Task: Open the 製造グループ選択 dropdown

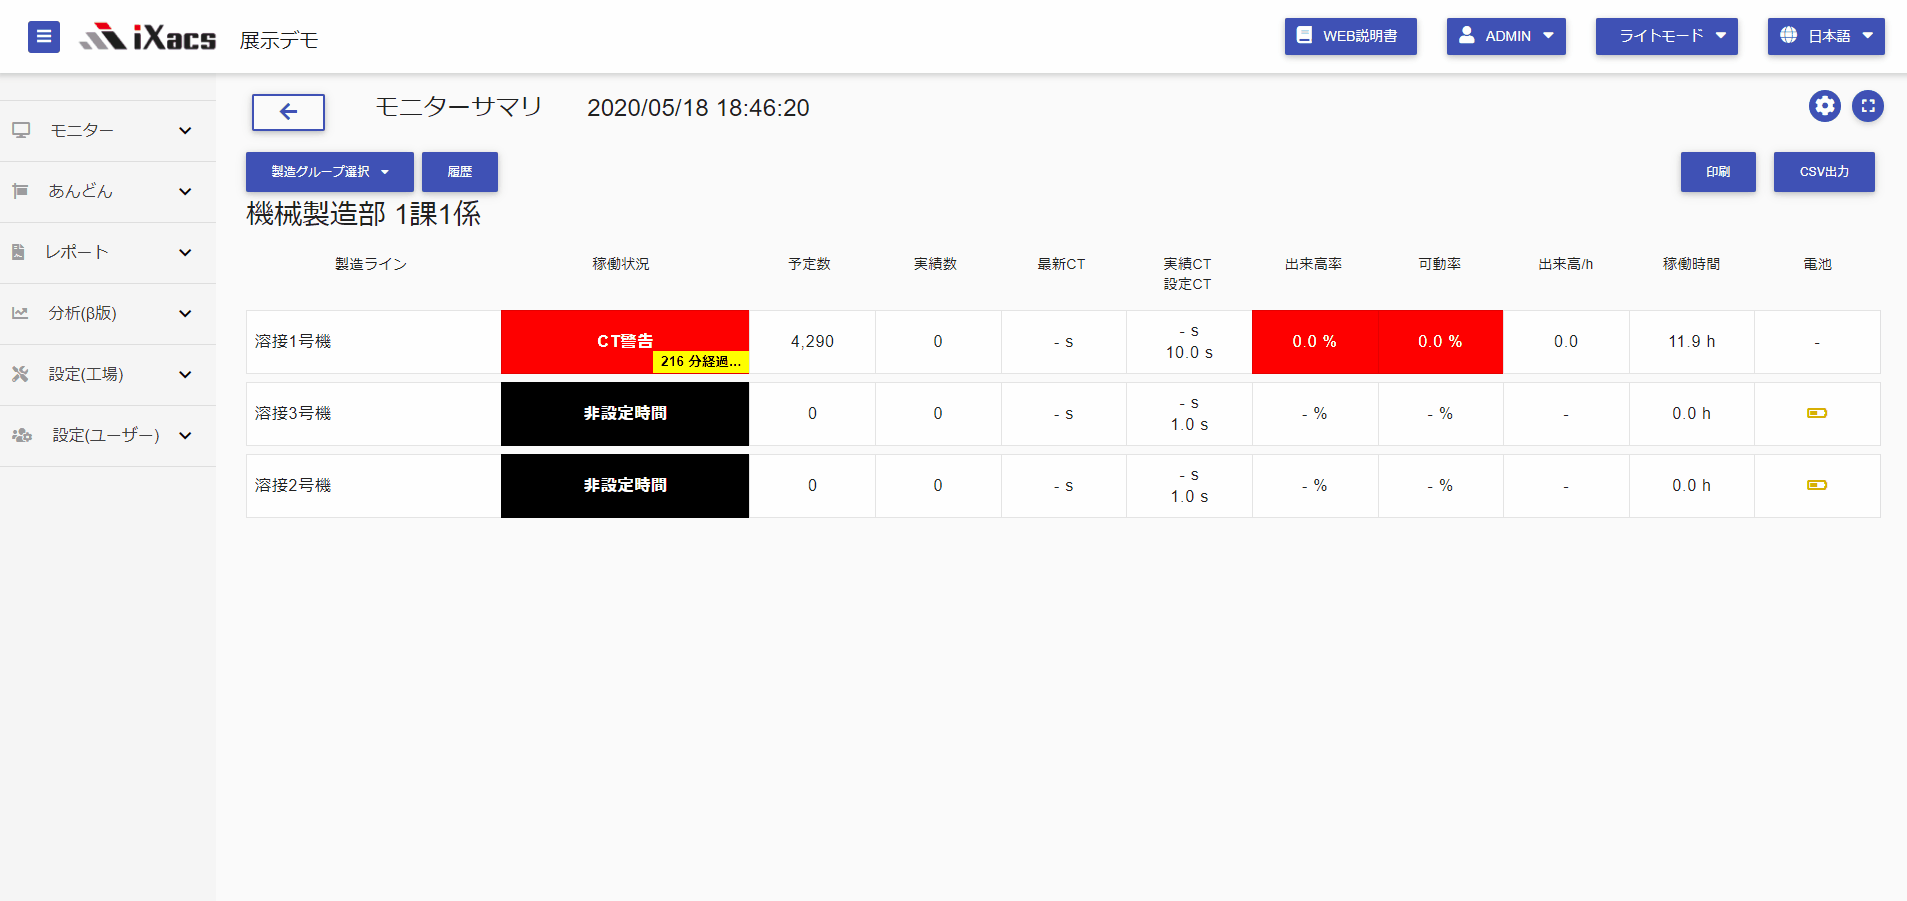Action: [330, 172]
